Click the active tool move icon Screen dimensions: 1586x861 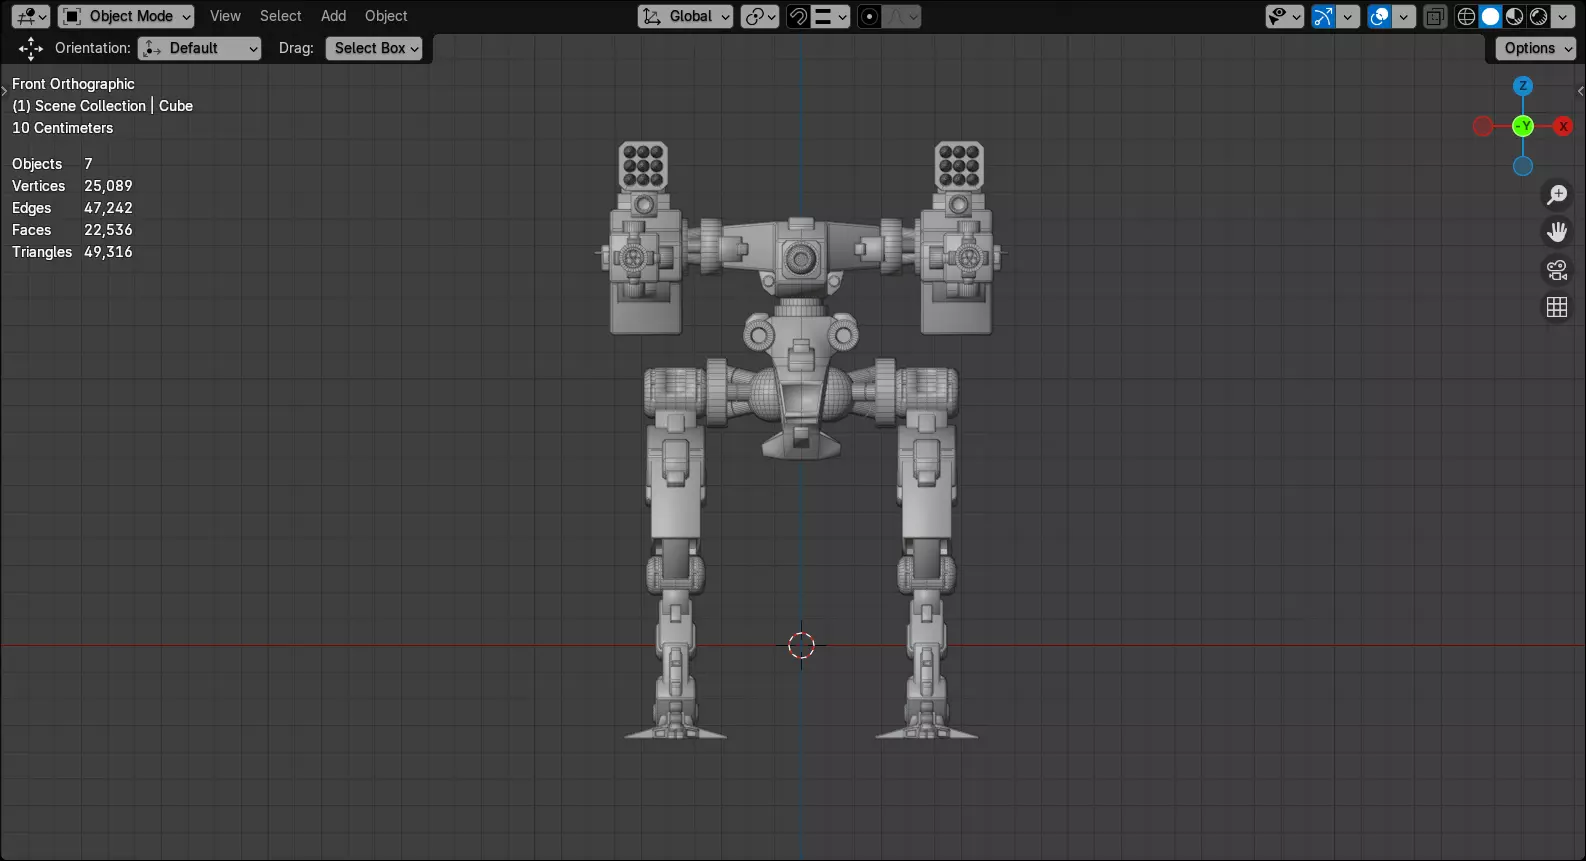31,48
